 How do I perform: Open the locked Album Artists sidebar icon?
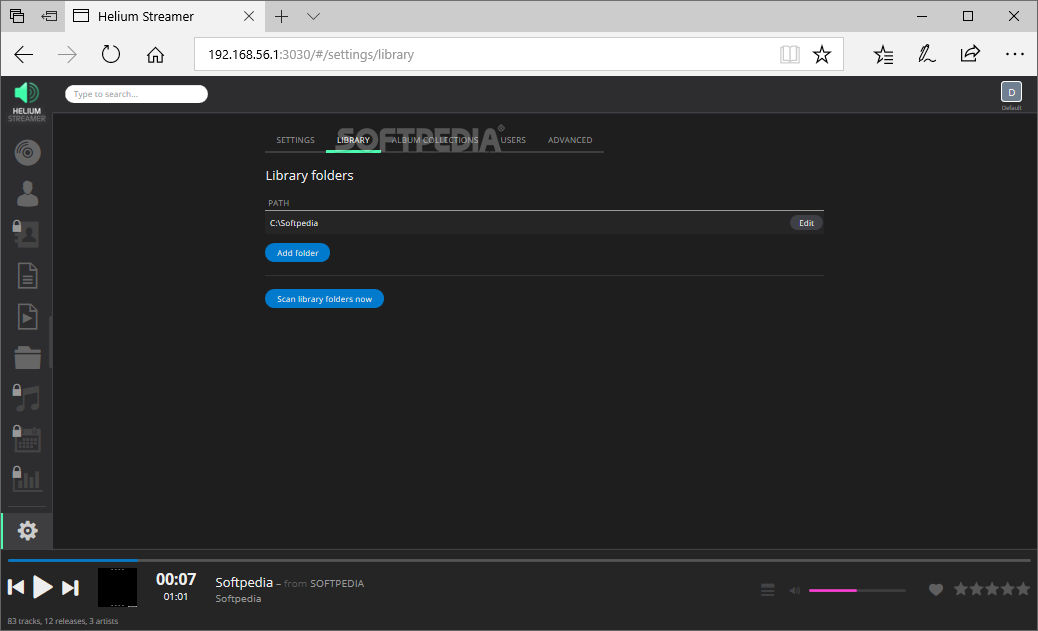(x=26, y=234)
